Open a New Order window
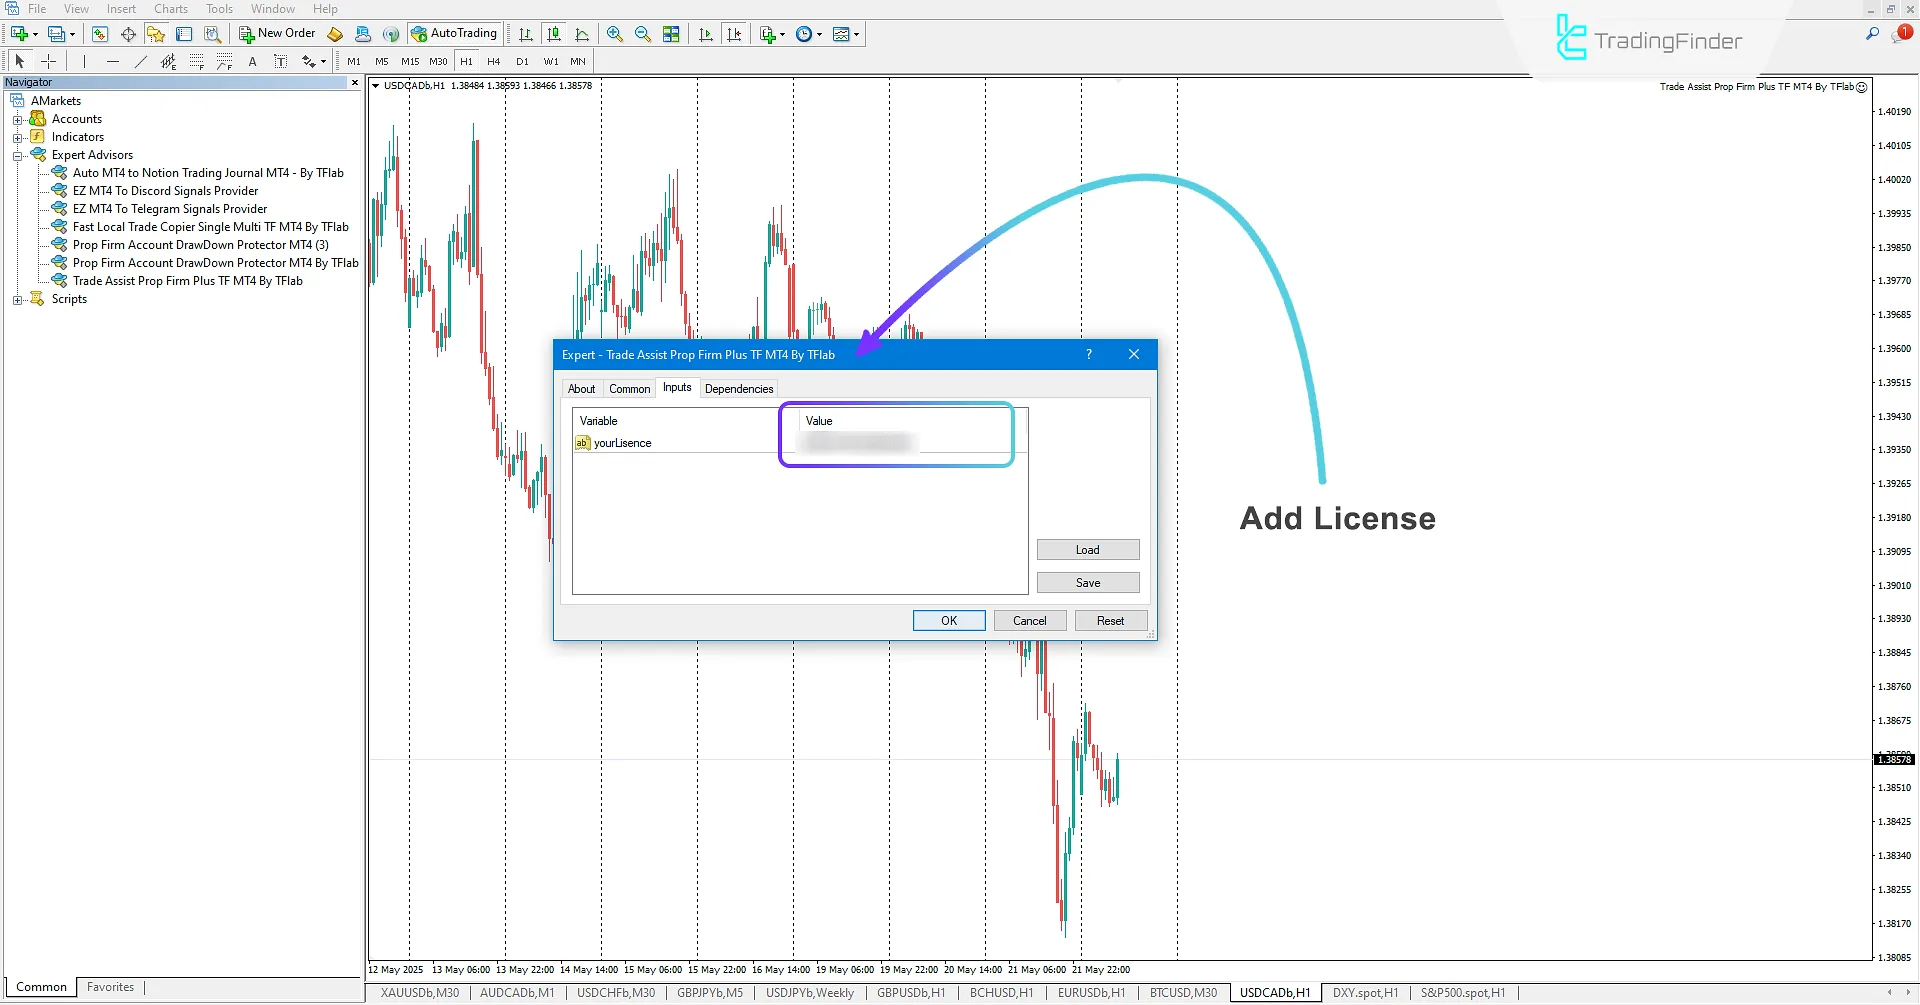The image size is (1920, 1005). 277,33
